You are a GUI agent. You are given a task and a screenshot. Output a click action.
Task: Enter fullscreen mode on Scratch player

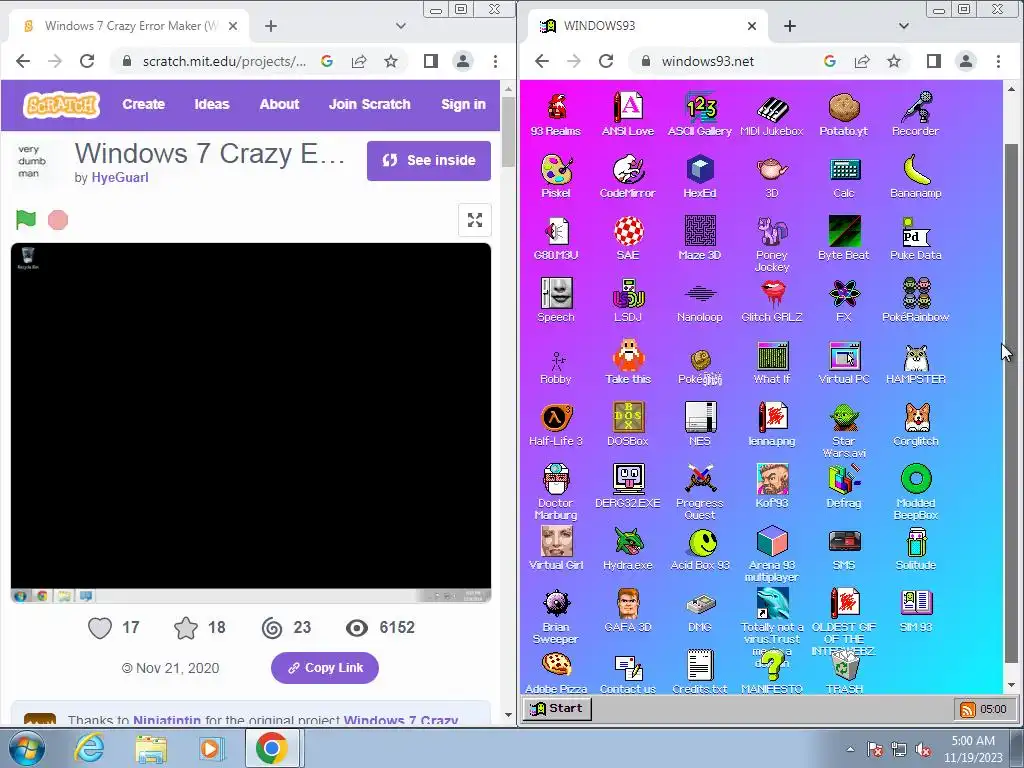coord(475,220)
